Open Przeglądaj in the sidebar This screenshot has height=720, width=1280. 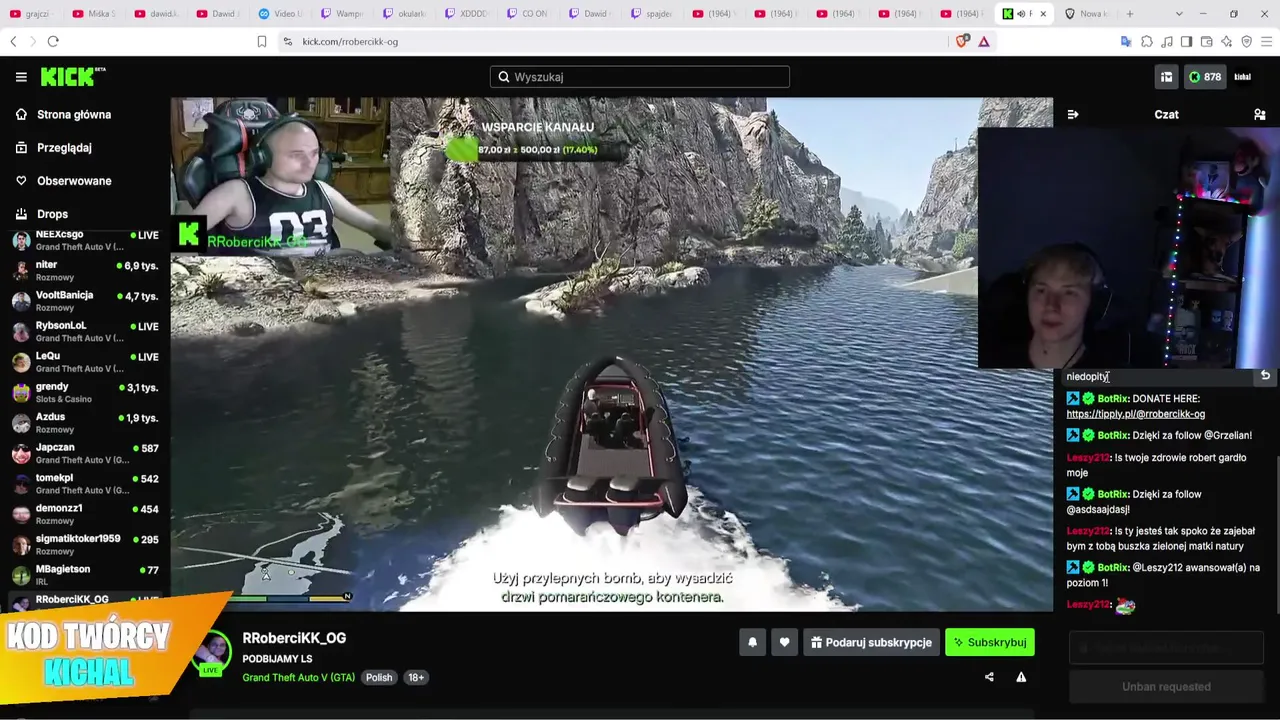click(x=64, y=147)
